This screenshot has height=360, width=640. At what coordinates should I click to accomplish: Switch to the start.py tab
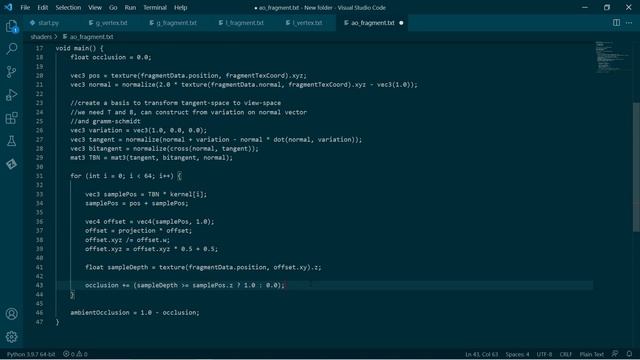click(x=48, y=23)
